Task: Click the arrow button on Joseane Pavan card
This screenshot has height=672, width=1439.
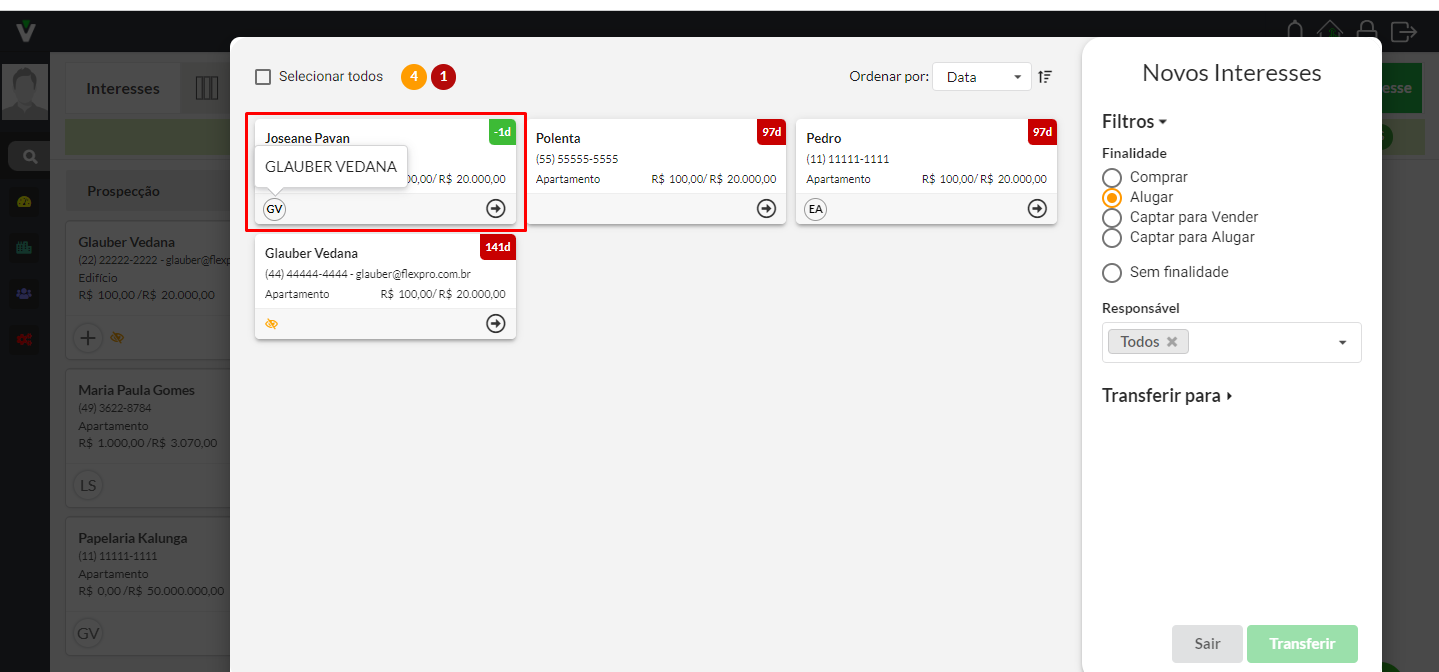Action: [496, 209]
